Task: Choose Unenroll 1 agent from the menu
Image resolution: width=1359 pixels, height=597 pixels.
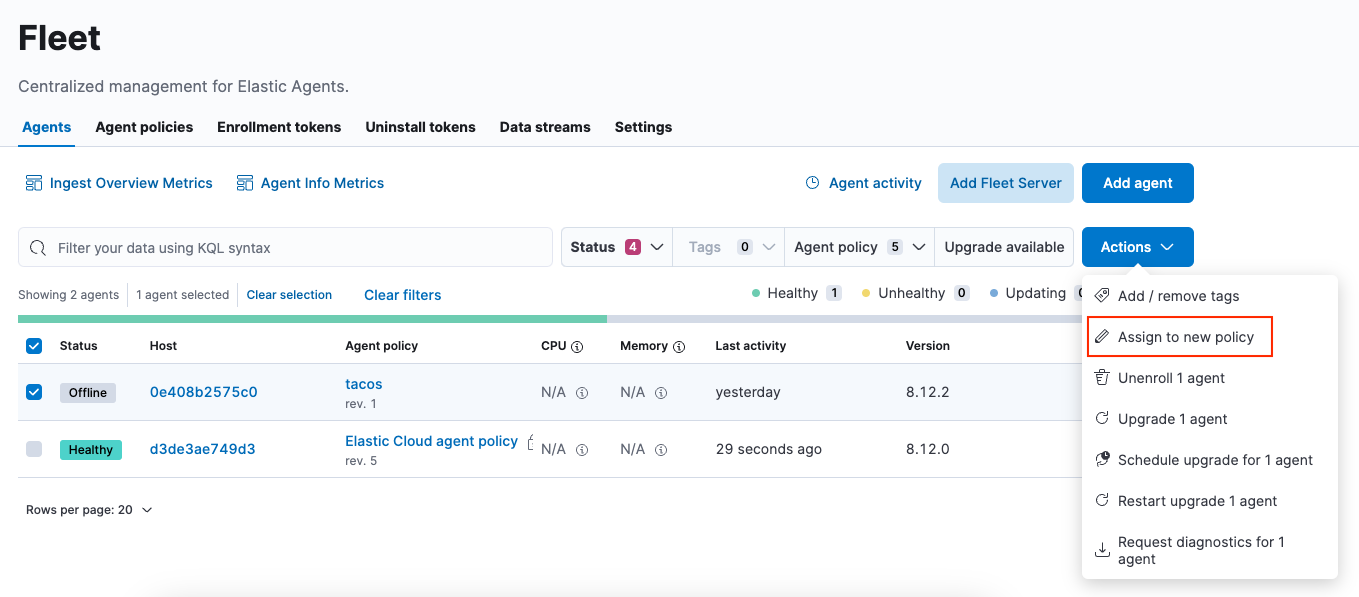Action: pyautogui.click(x=1173, y=377)
